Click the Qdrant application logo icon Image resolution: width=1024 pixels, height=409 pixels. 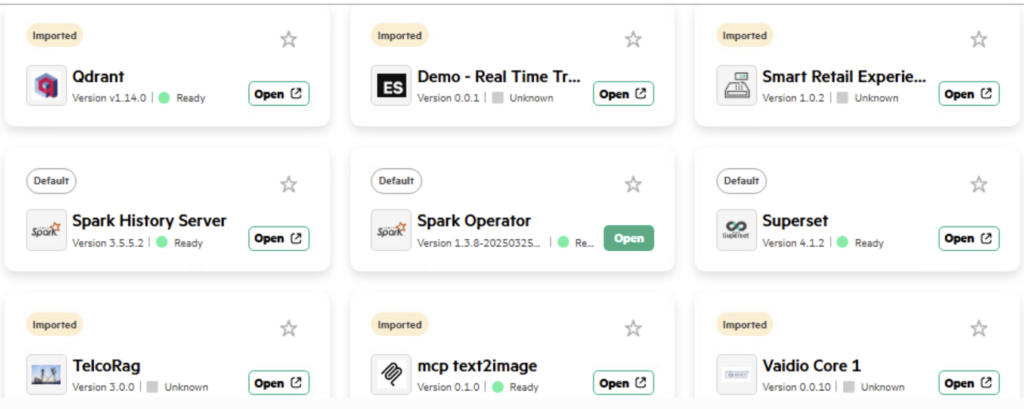[x=46, y=86]
